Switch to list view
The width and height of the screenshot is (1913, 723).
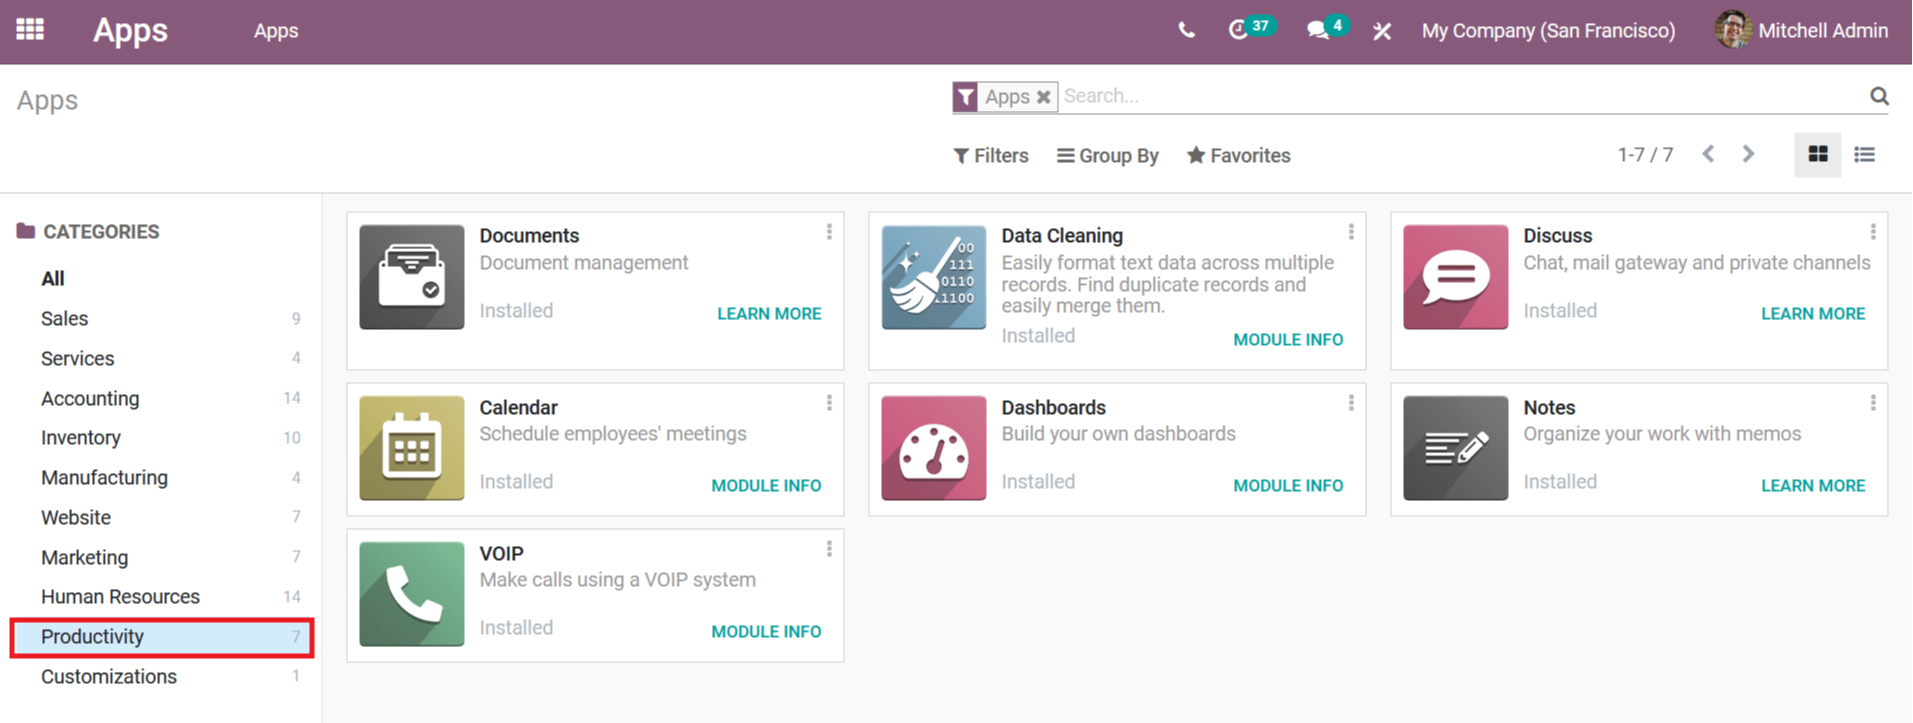pos(1864,154)
